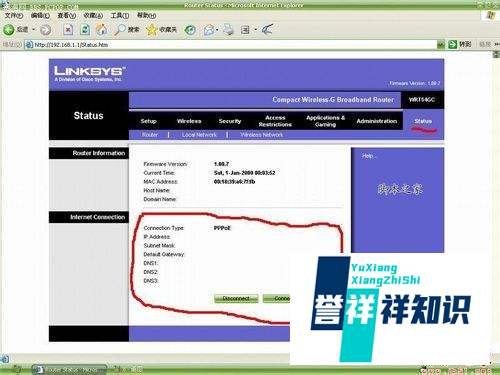The image size is (500, 375).
Task: Open the Access Restrictions tab
Action: pos(275,121)
